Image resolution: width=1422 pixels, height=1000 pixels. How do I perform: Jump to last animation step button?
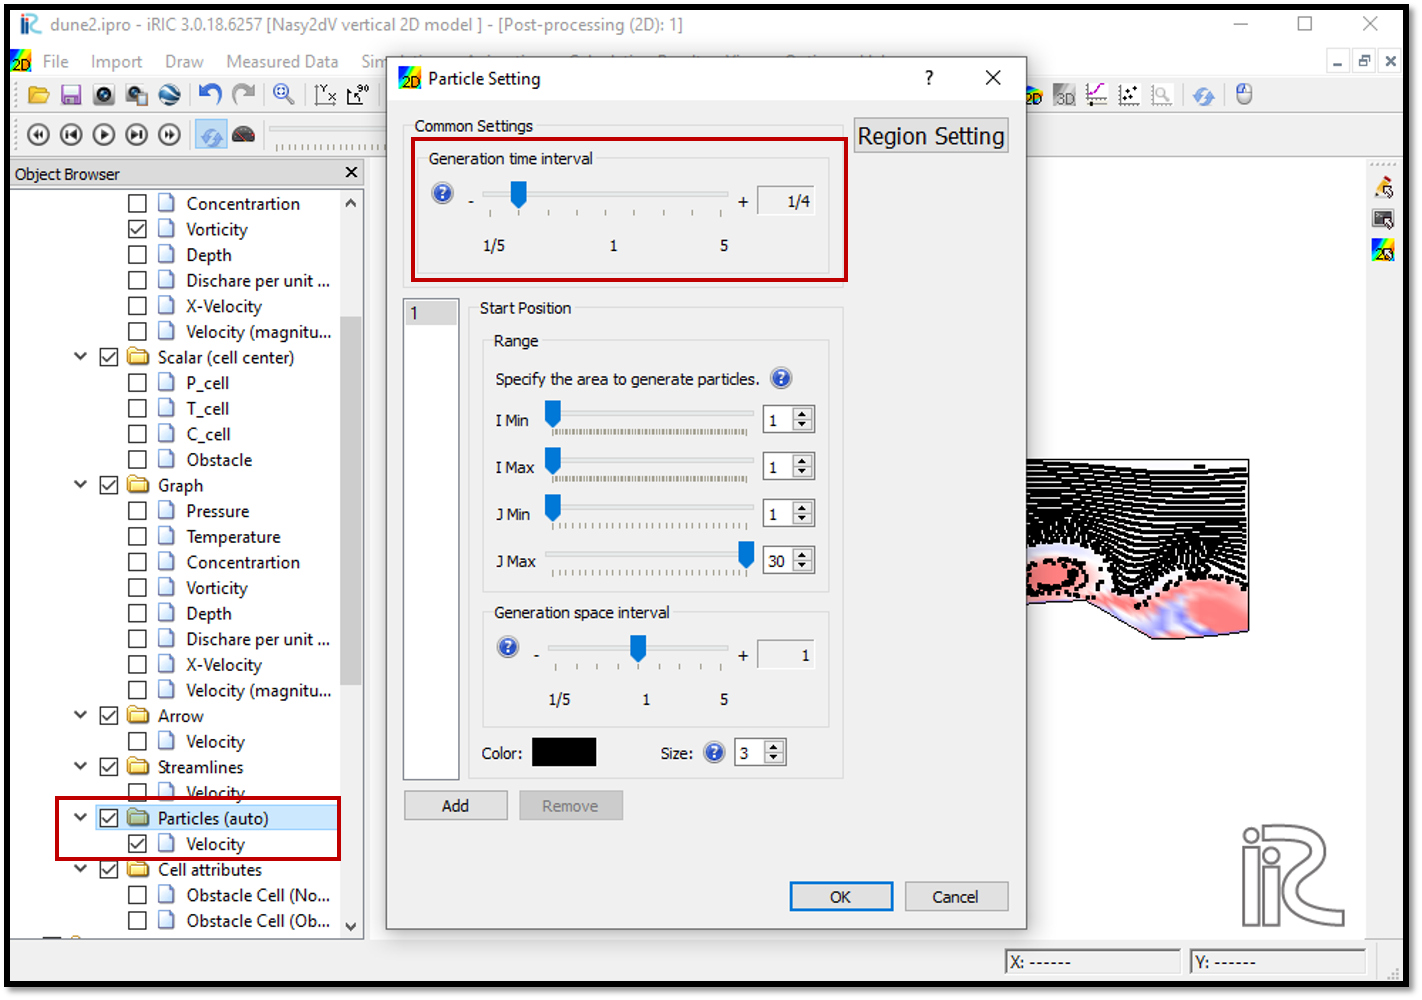pos(170,134)
